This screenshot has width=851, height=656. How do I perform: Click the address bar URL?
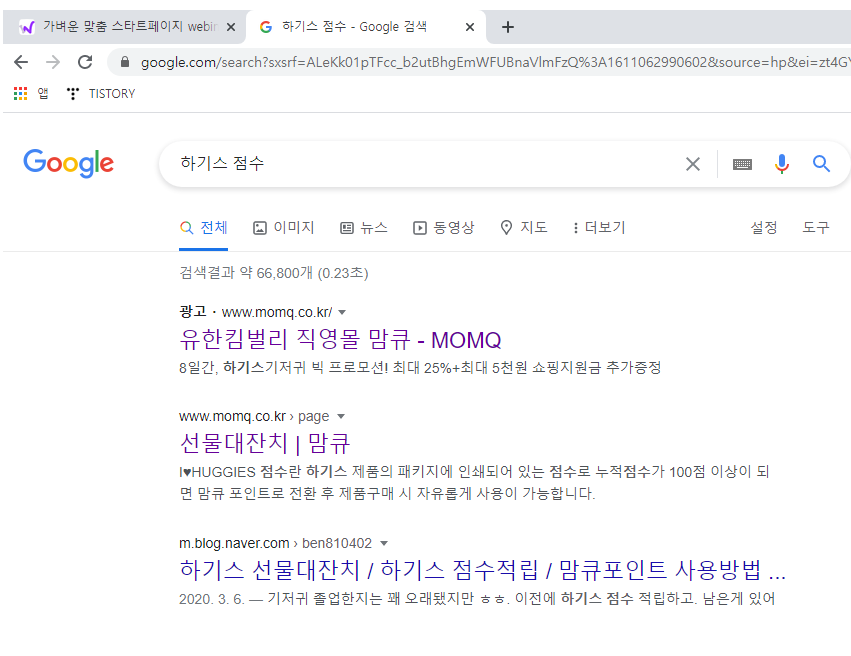pos(494,62)
